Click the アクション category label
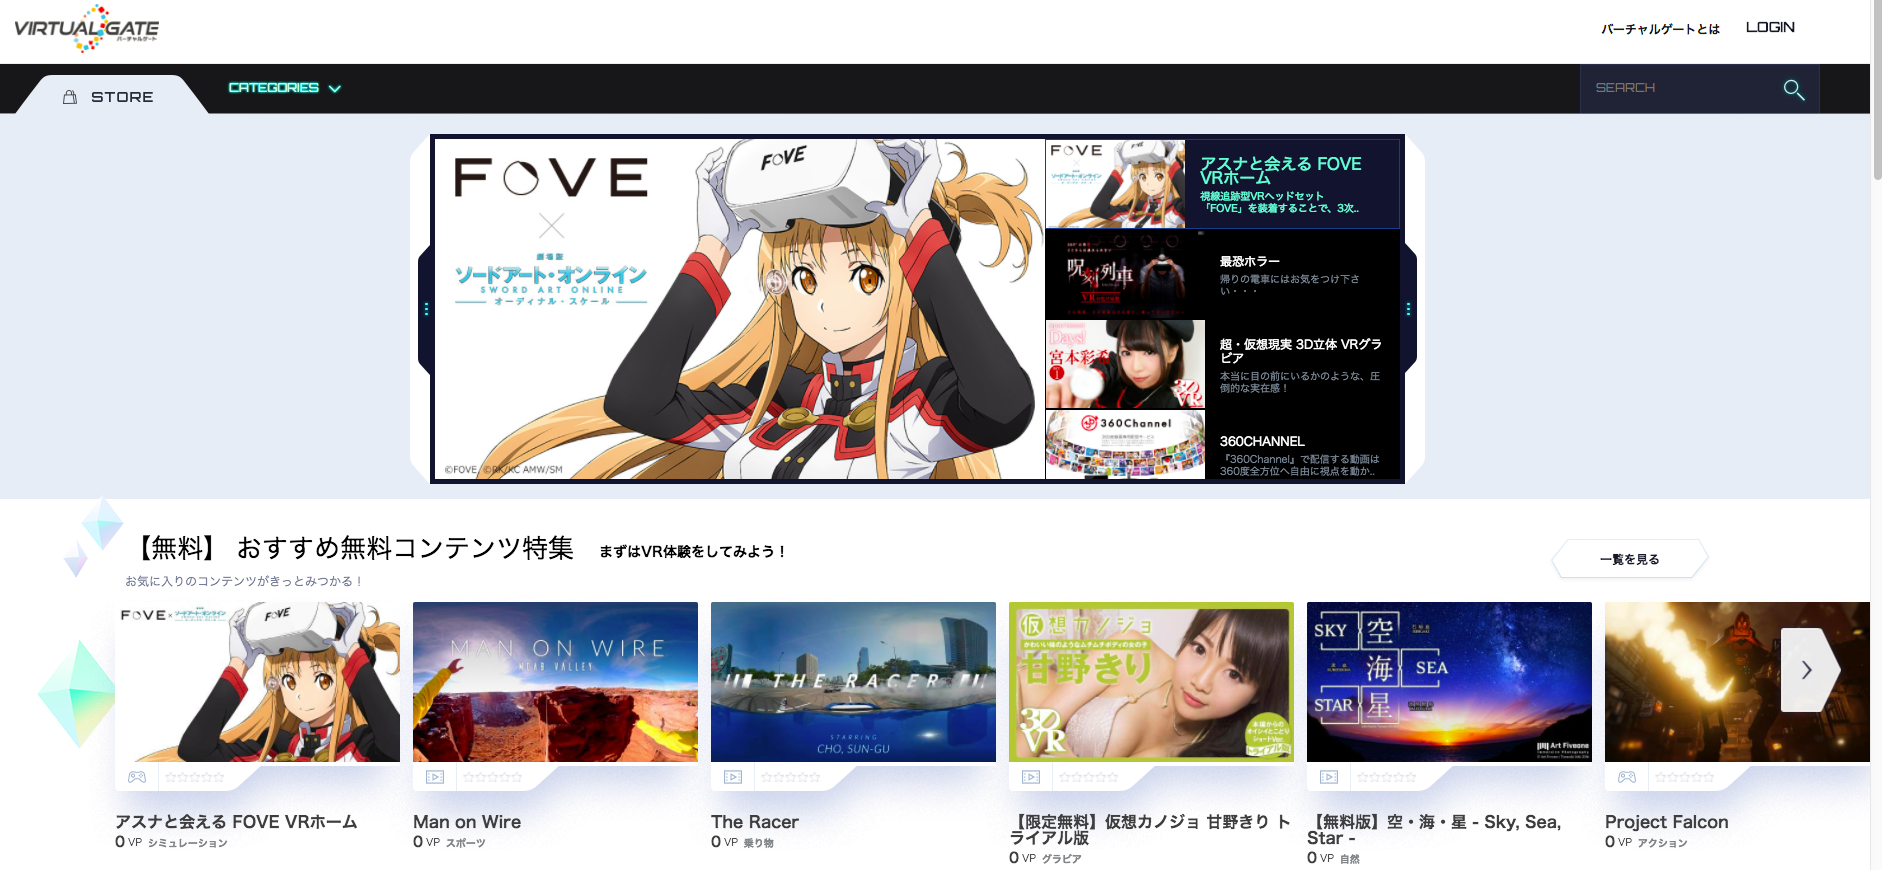 1663,843
